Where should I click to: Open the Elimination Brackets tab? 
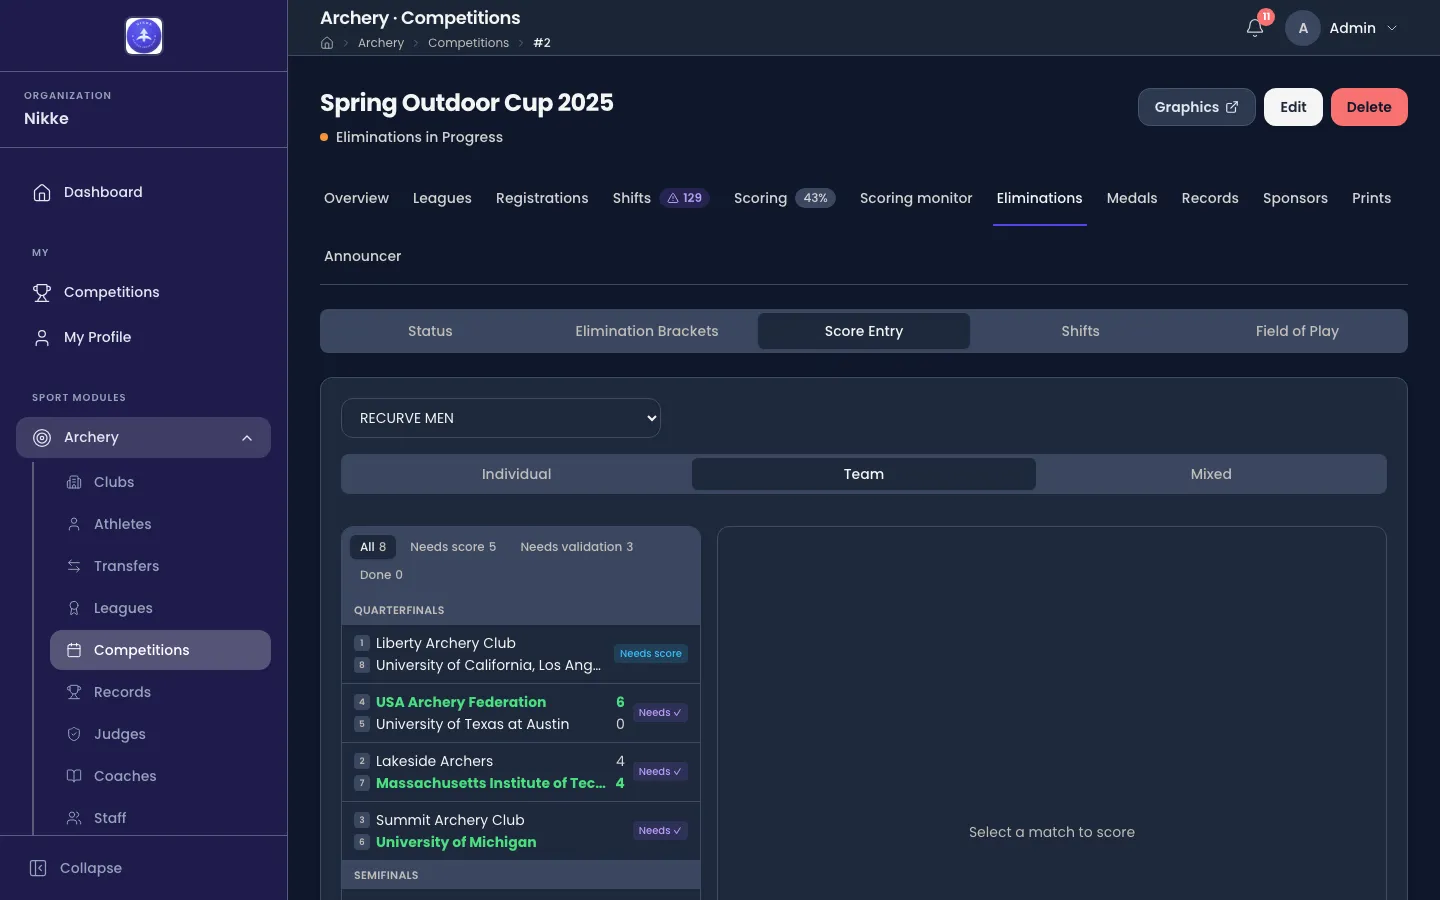click(x=647, y=331)
